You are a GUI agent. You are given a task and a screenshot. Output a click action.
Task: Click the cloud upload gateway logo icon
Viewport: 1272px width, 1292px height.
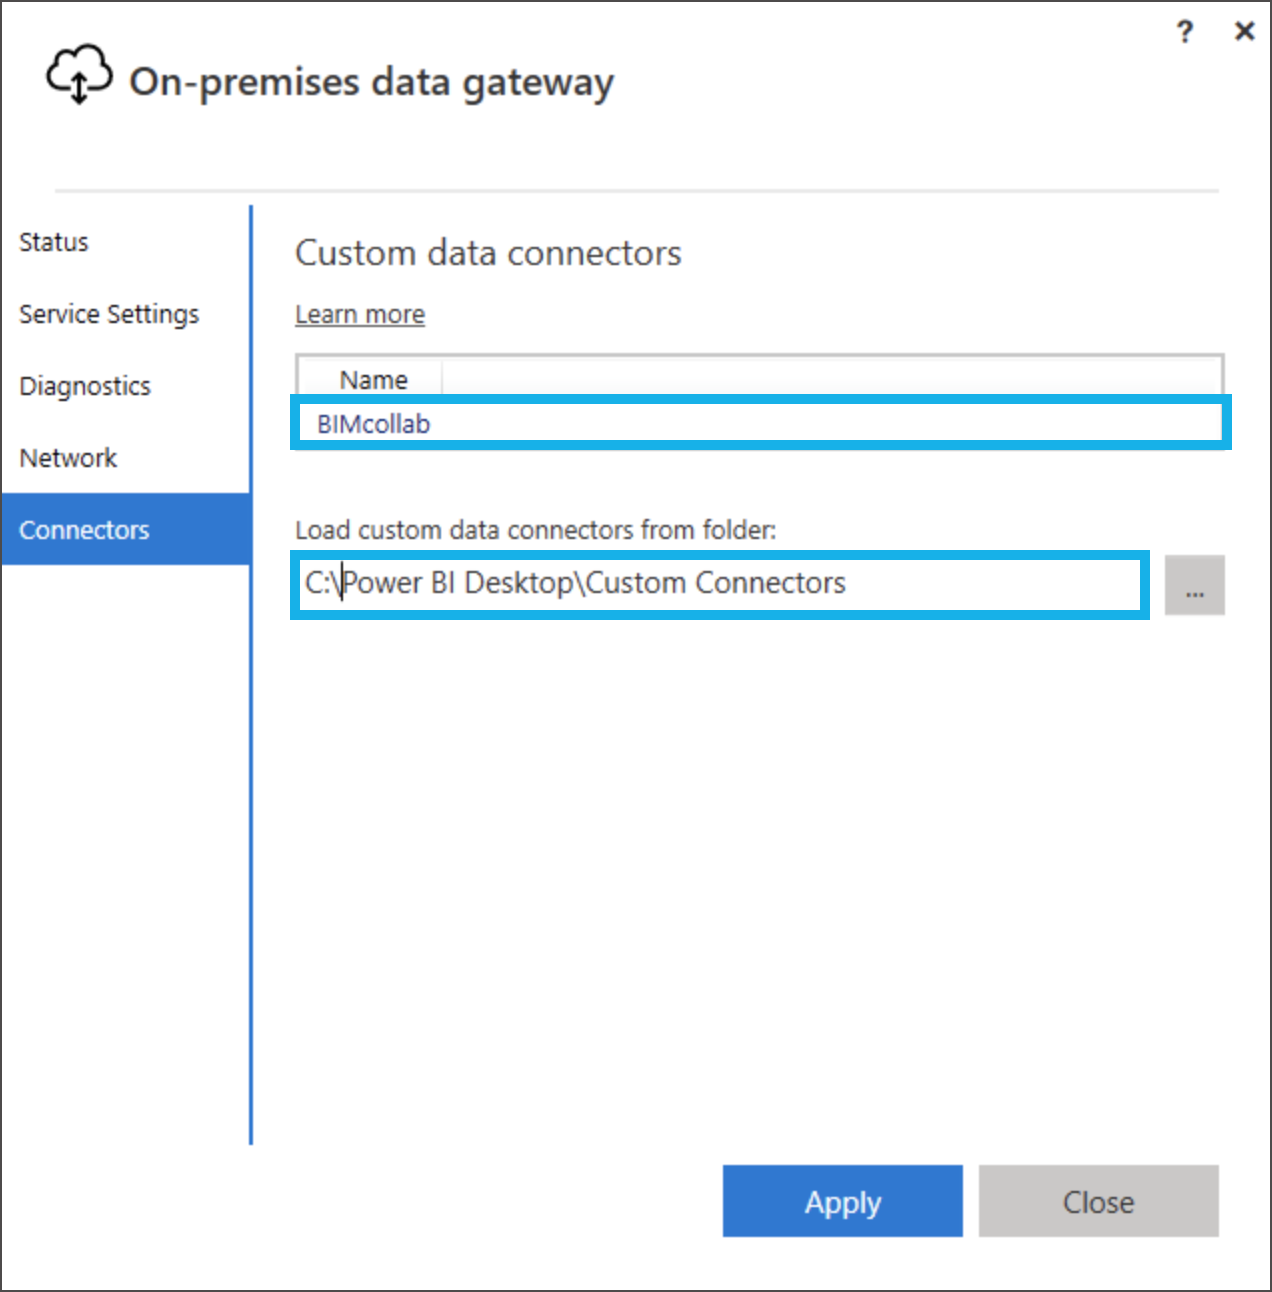pos(79,74)
